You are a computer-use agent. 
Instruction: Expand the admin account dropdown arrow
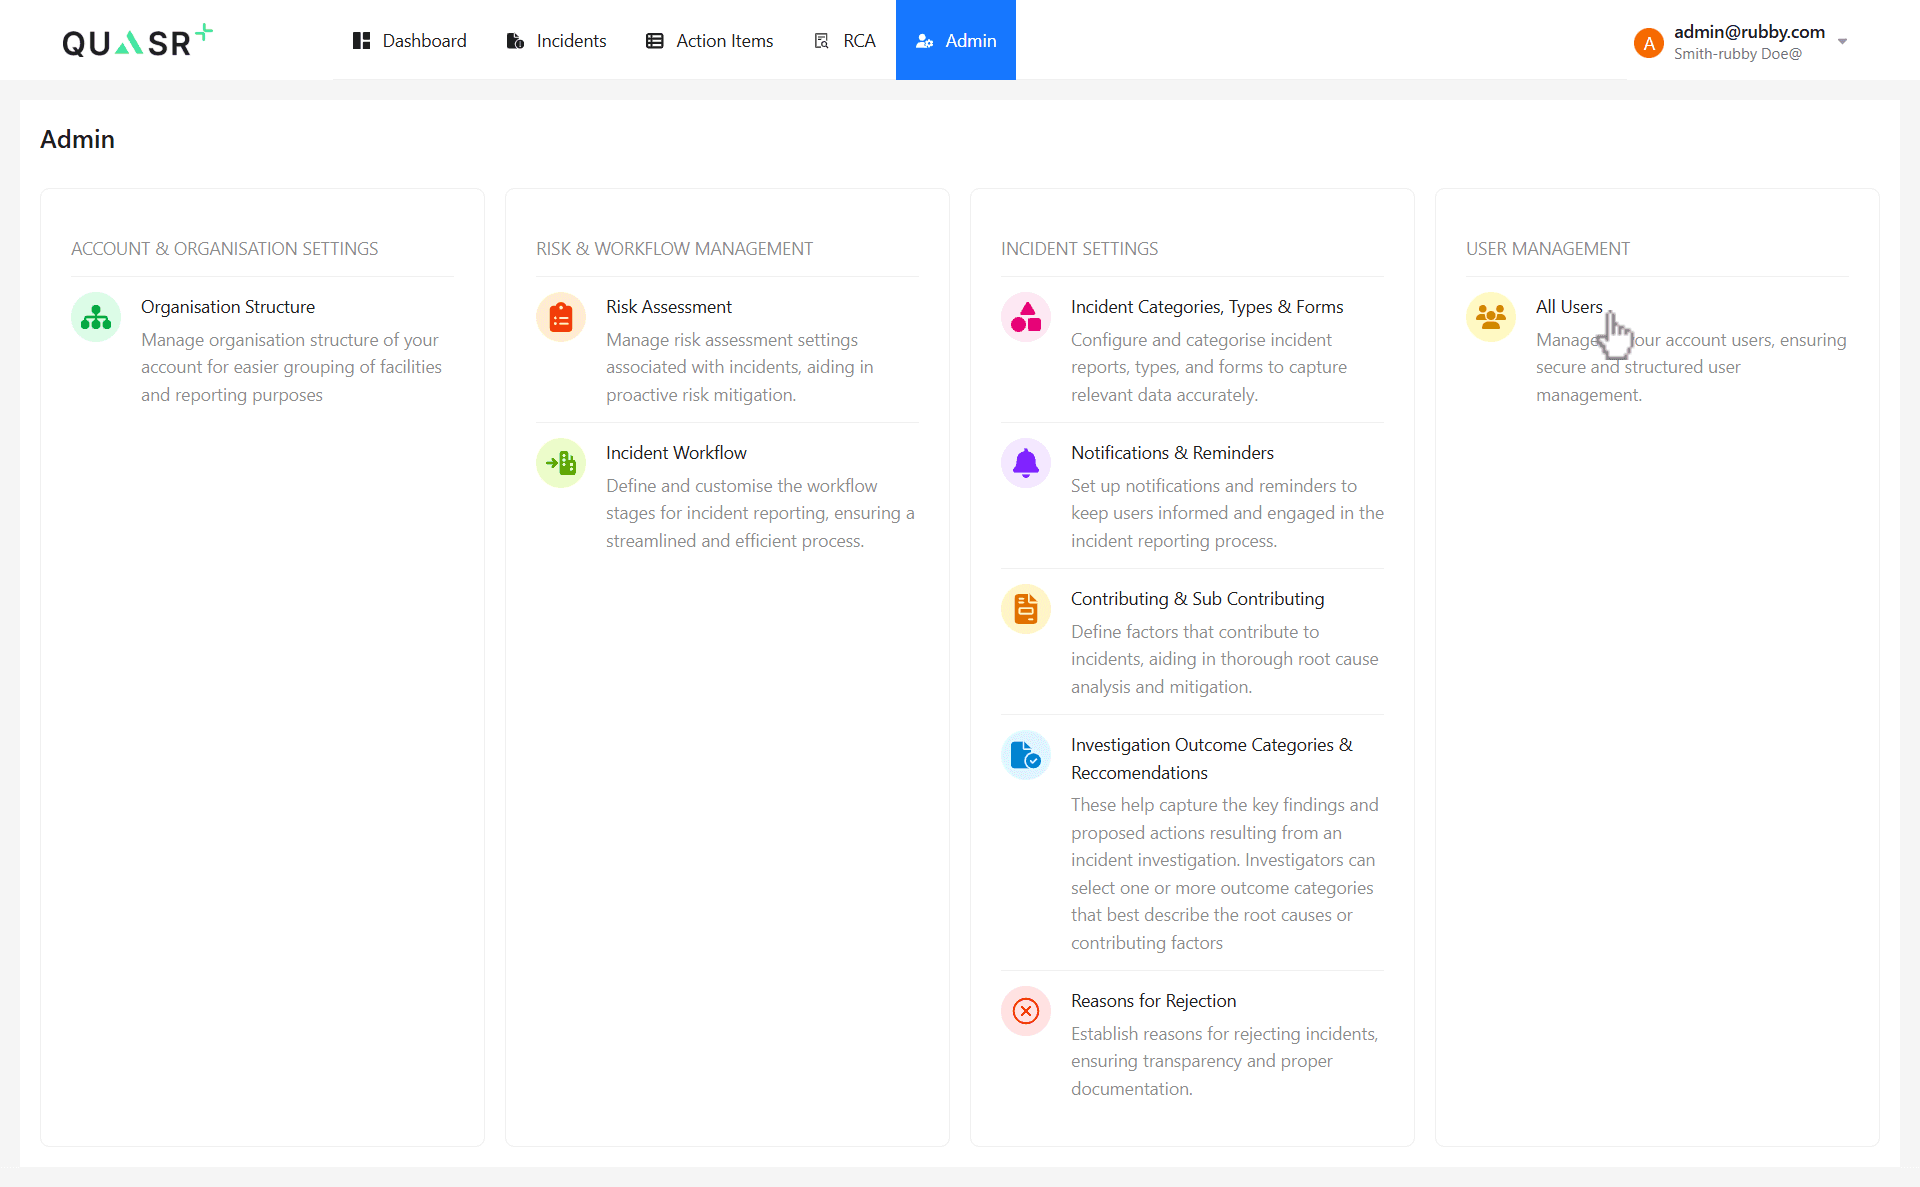click(1842, 42)
